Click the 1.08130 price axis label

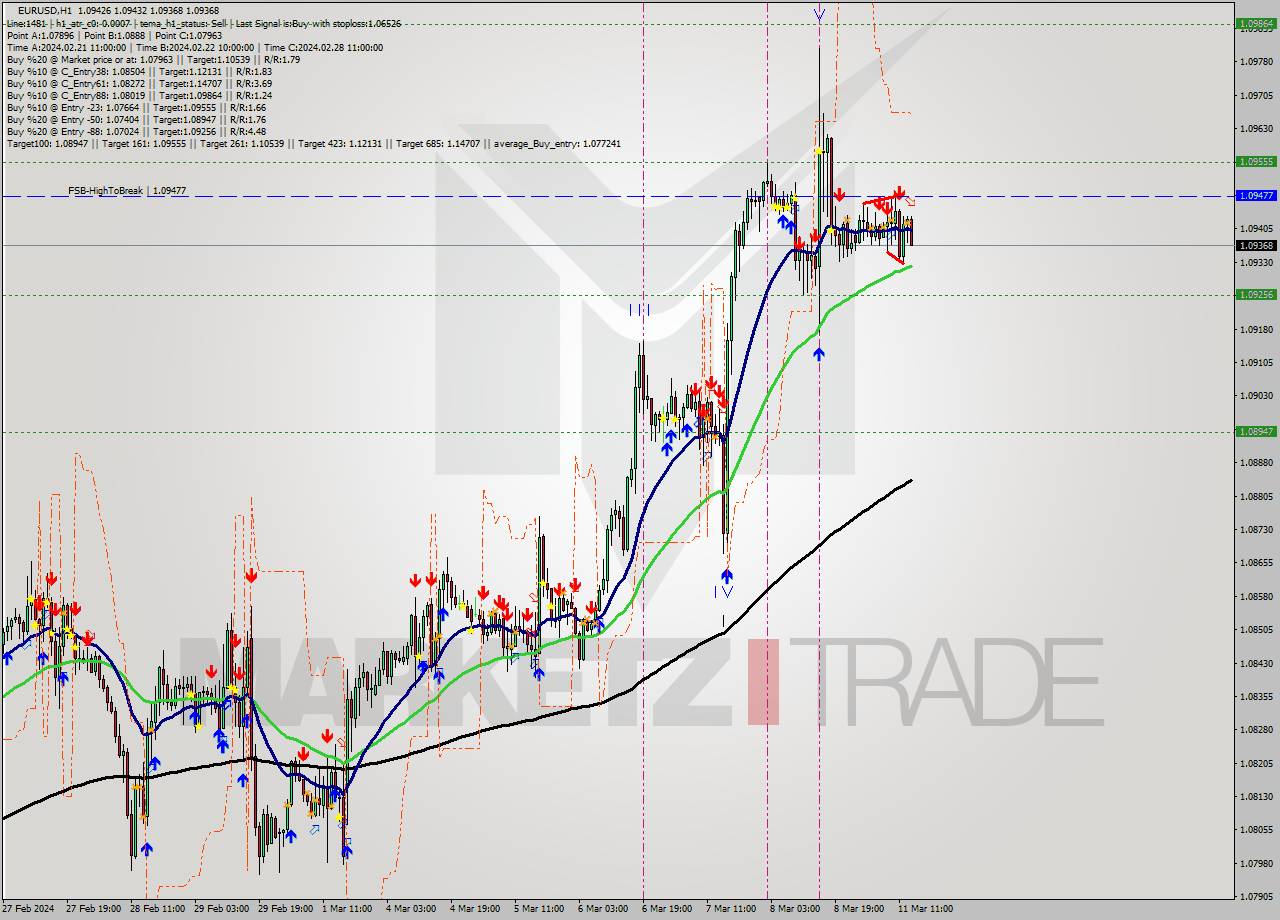click(1255, 796)
